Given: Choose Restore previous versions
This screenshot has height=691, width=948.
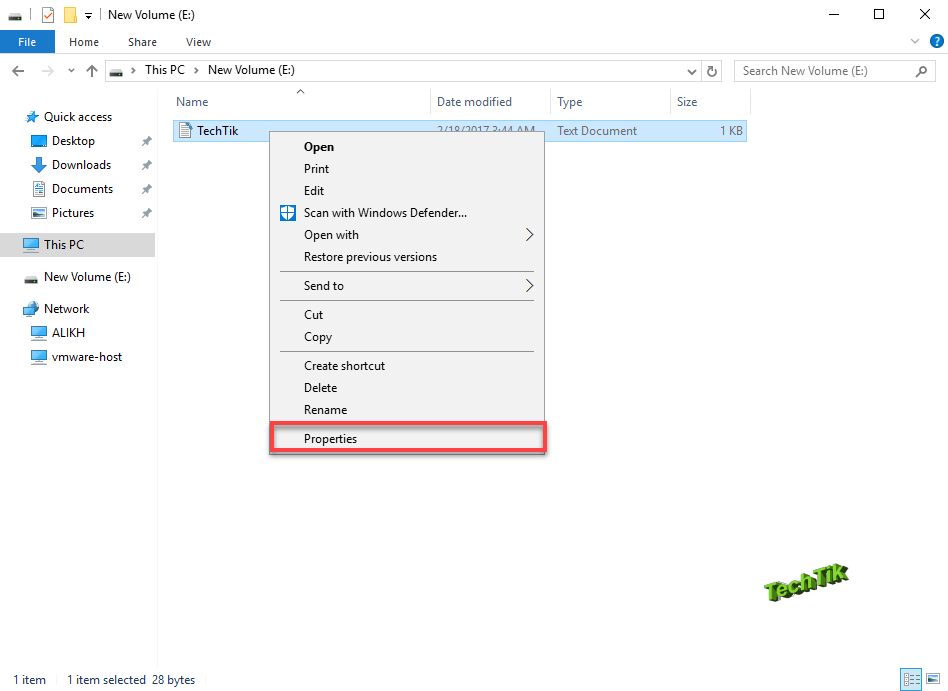Looking at the screenshot, I should (407, 257).
